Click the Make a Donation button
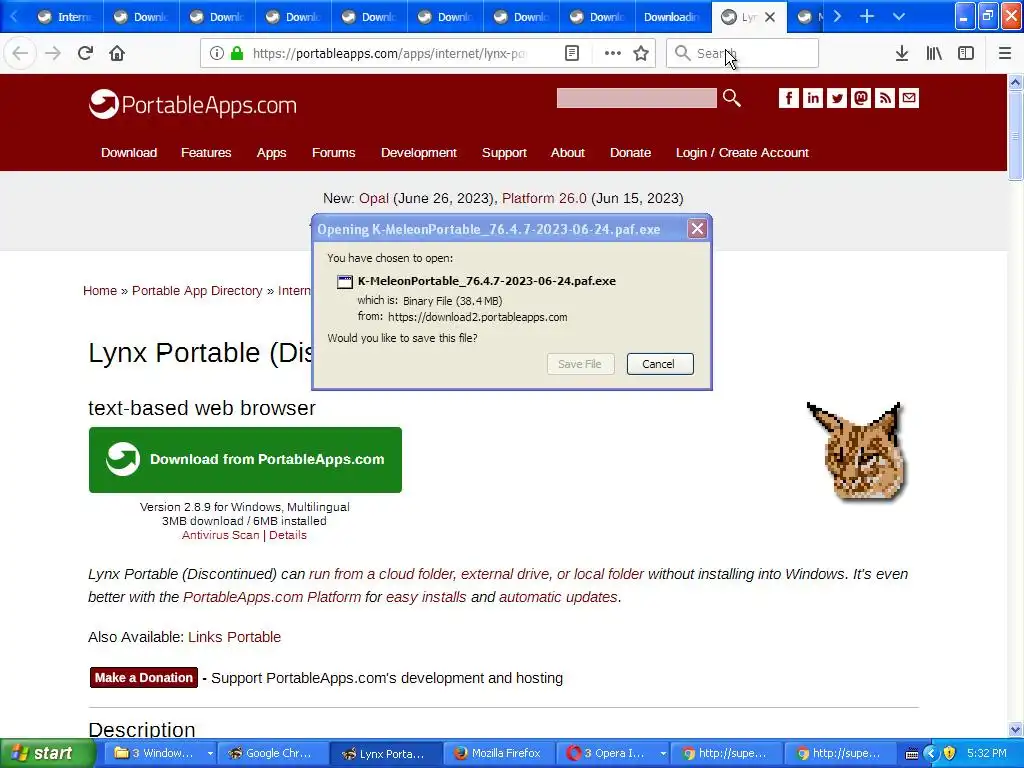Screen dimensions: 1024x768 (x=144, y=678)
